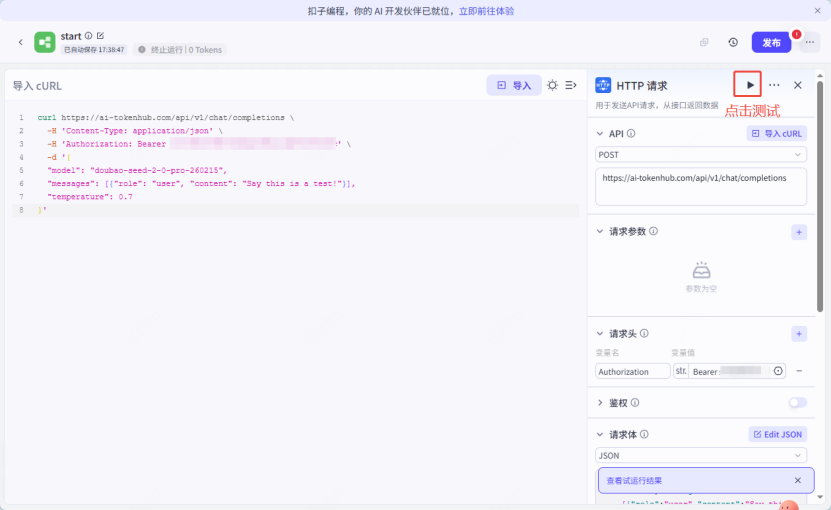This screenshot has height=510, width=831.
Task: Toggle the light/dark theme sun icon
Action: [x=552, y=85]
